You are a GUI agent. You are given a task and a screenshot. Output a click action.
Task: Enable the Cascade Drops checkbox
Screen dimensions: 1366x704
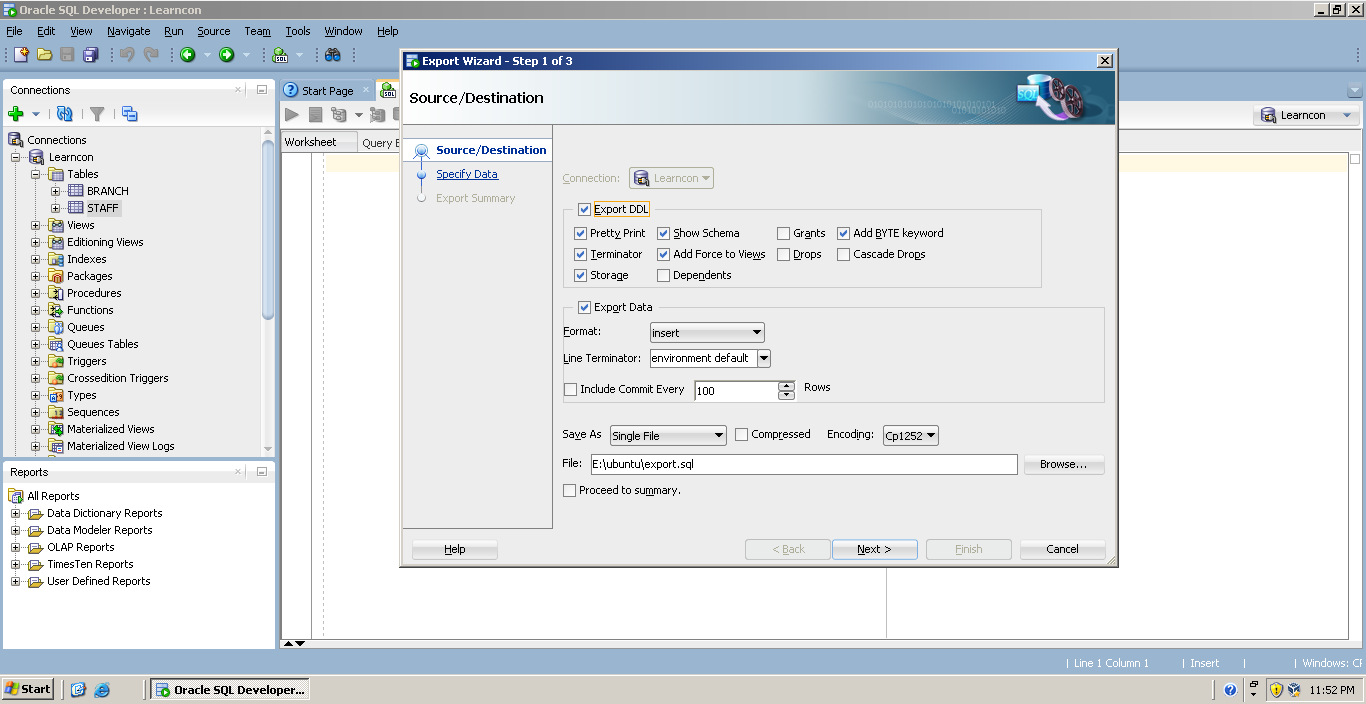(843, 254)
